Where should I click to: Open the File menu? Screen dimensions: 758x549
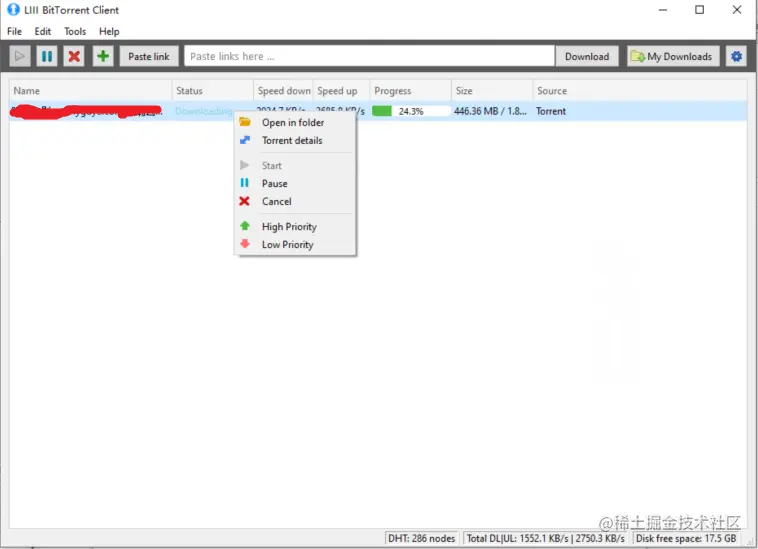click(15, 31)
